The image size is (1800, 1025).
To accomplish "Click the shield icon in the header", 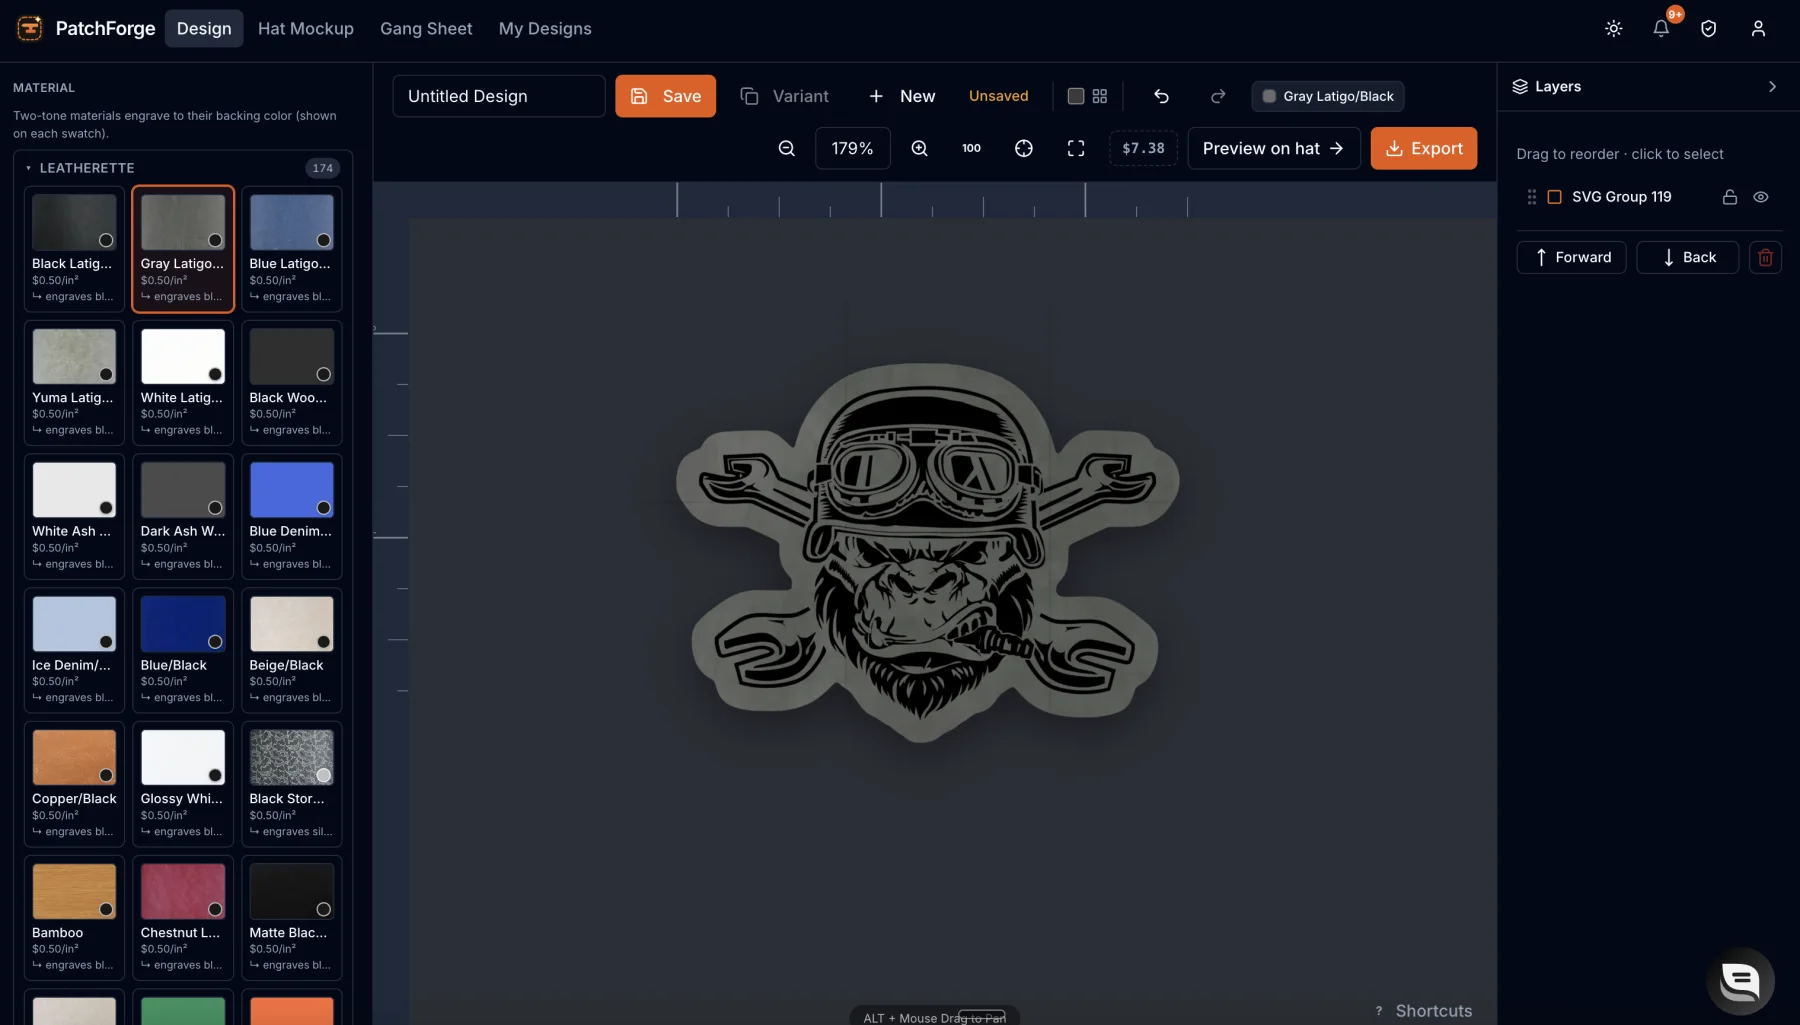I will tap(1709, 29).
